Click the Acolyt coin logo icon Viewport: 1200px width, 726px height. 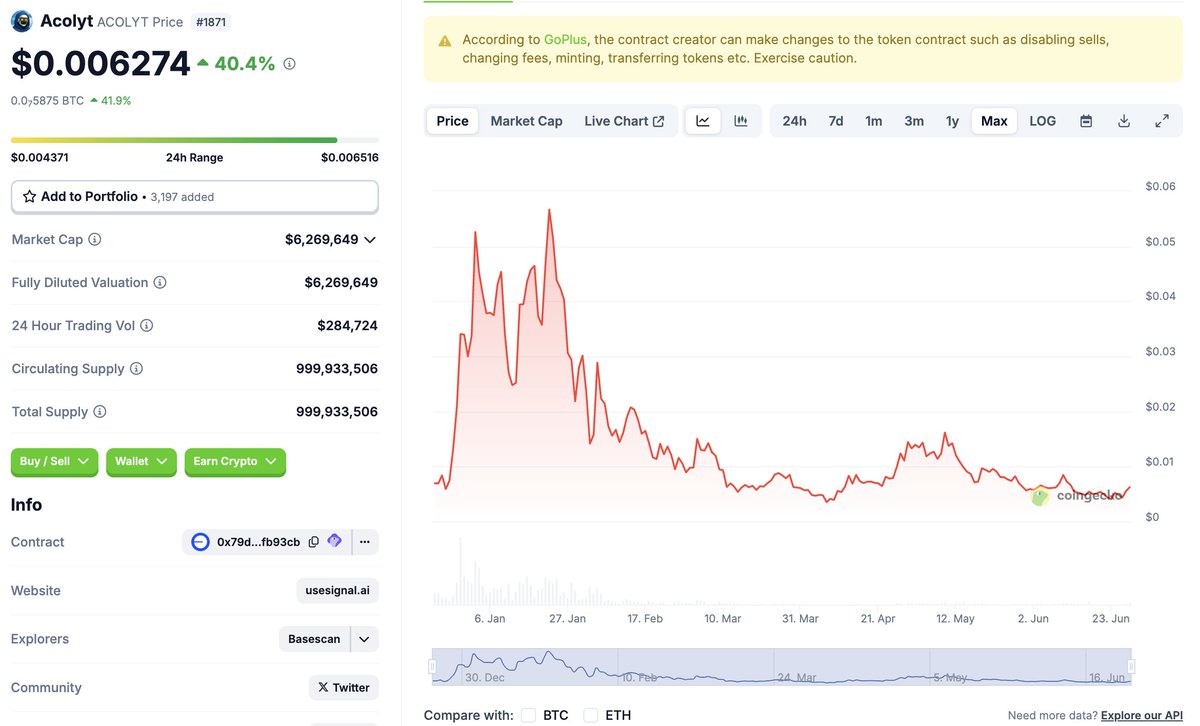coord(22,21)
